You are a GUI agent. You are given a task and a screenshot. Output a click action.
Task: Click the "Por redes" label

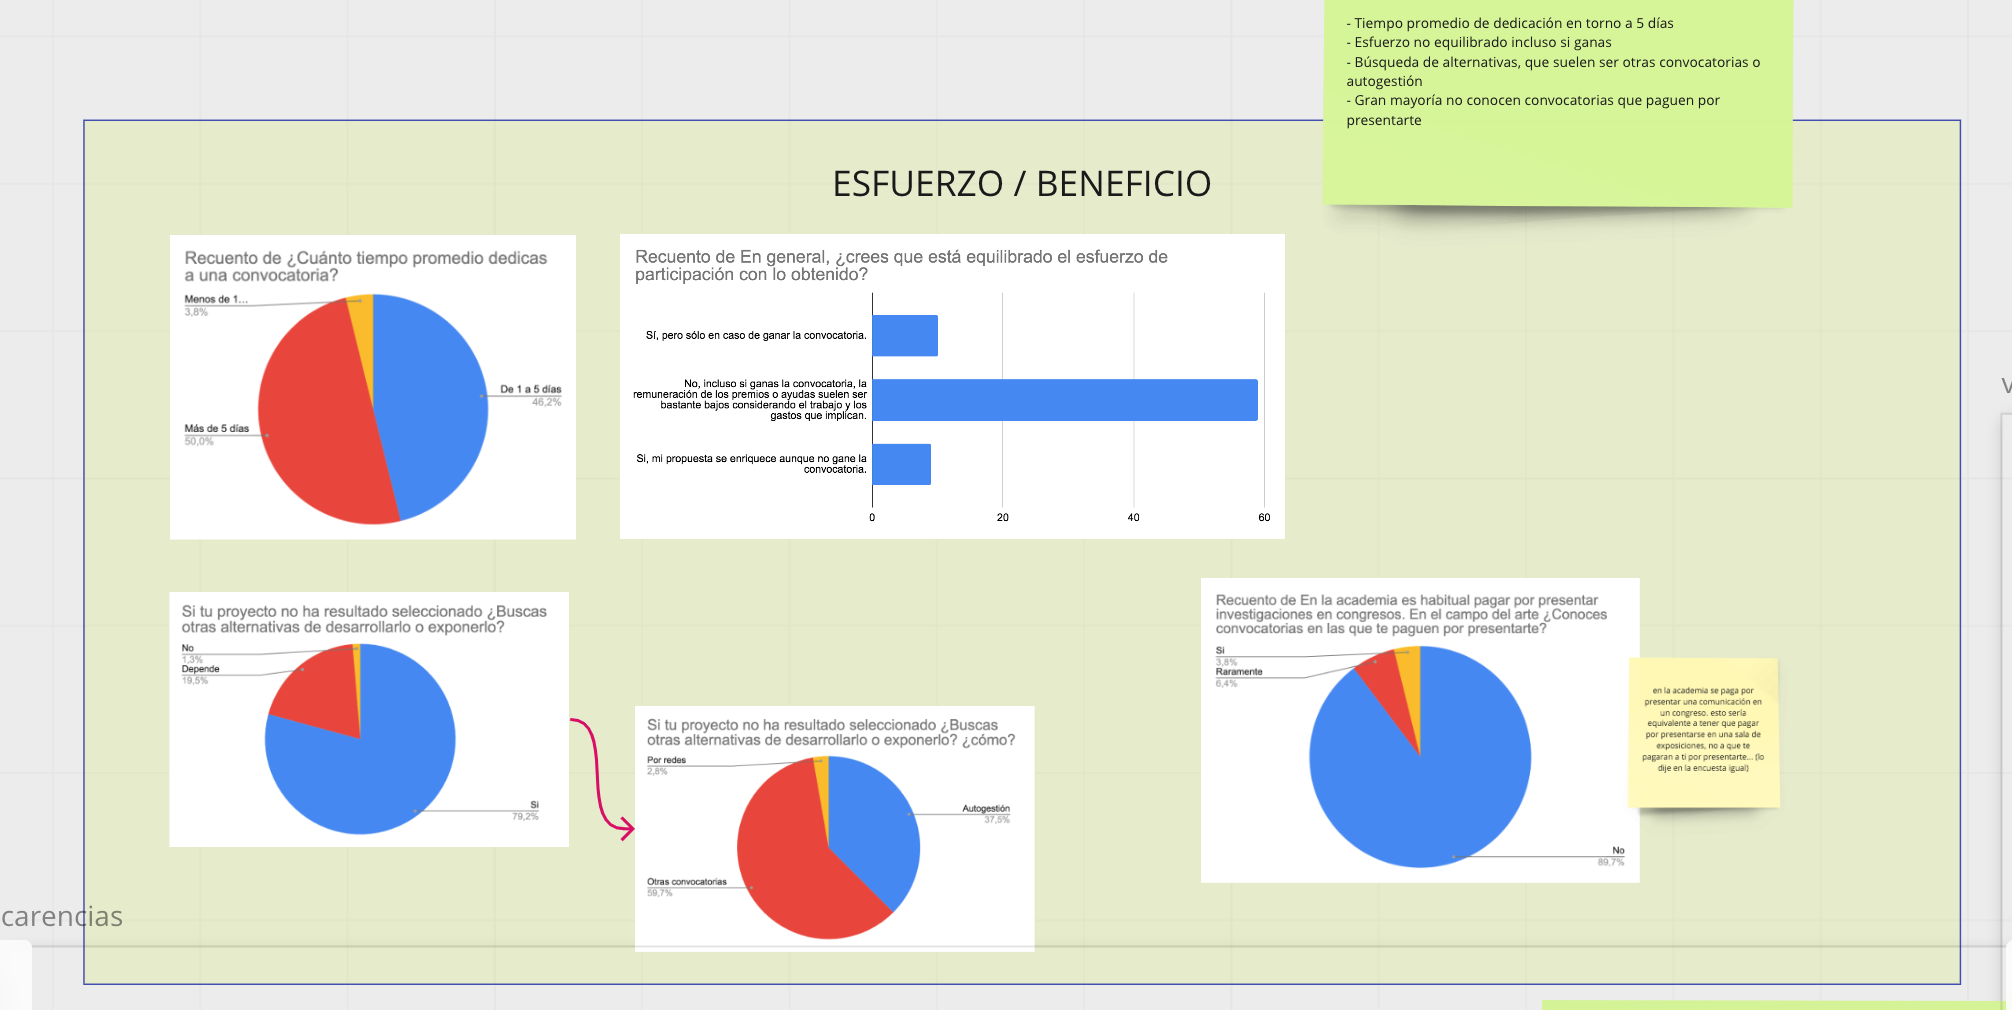point(666,760)
